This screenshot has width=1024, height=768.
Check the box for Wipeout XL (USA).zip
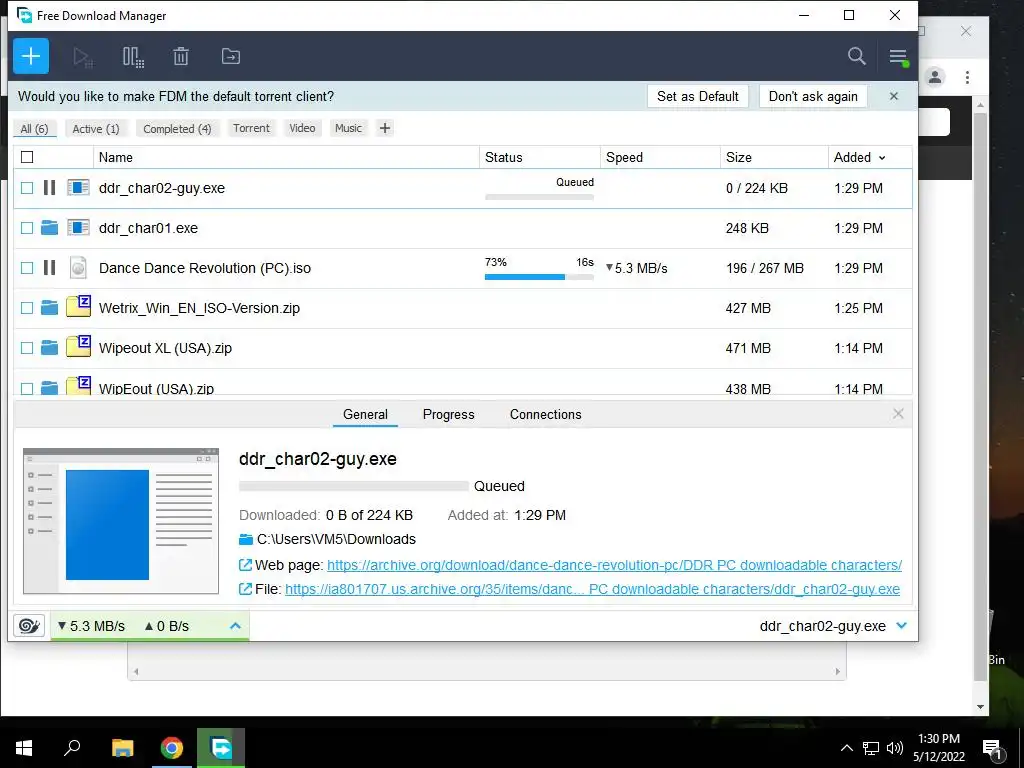coord(27,348)
